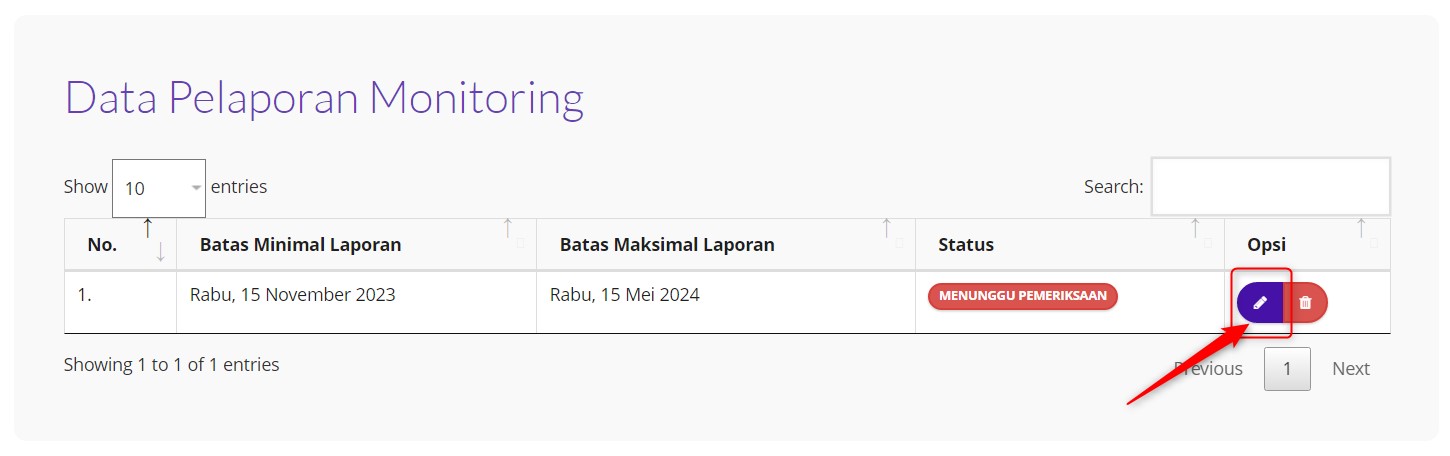
Task: Select page 1 in pagination
Action: [1287, 369]
